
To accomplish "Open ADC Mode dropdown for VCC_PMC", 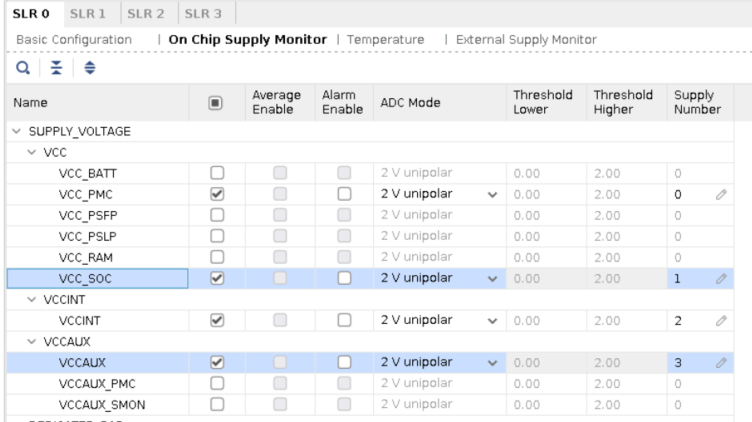I will (x=491, y=193).
